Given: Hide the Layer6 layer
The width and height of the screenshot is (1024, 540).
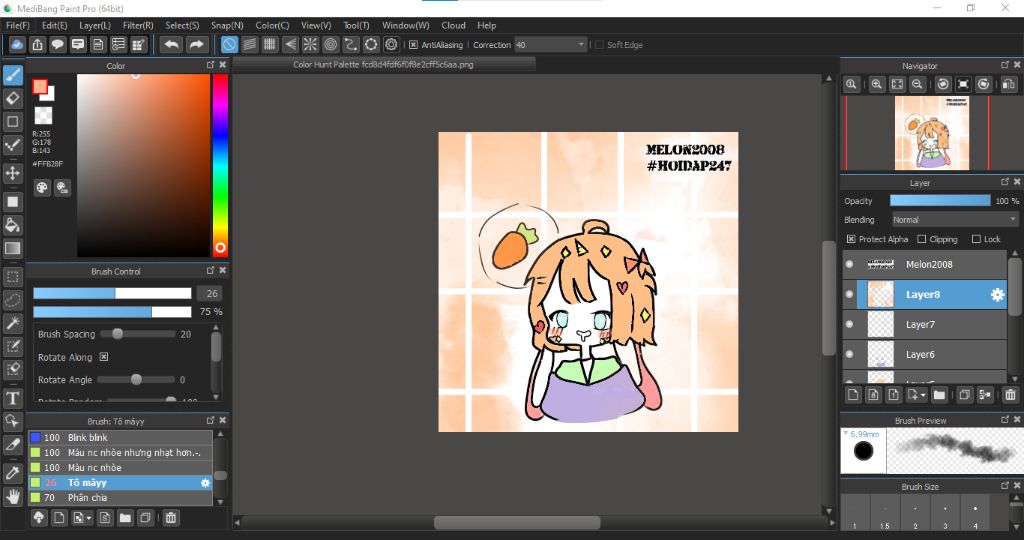Looking at the screenshot, I should (849, 355).
